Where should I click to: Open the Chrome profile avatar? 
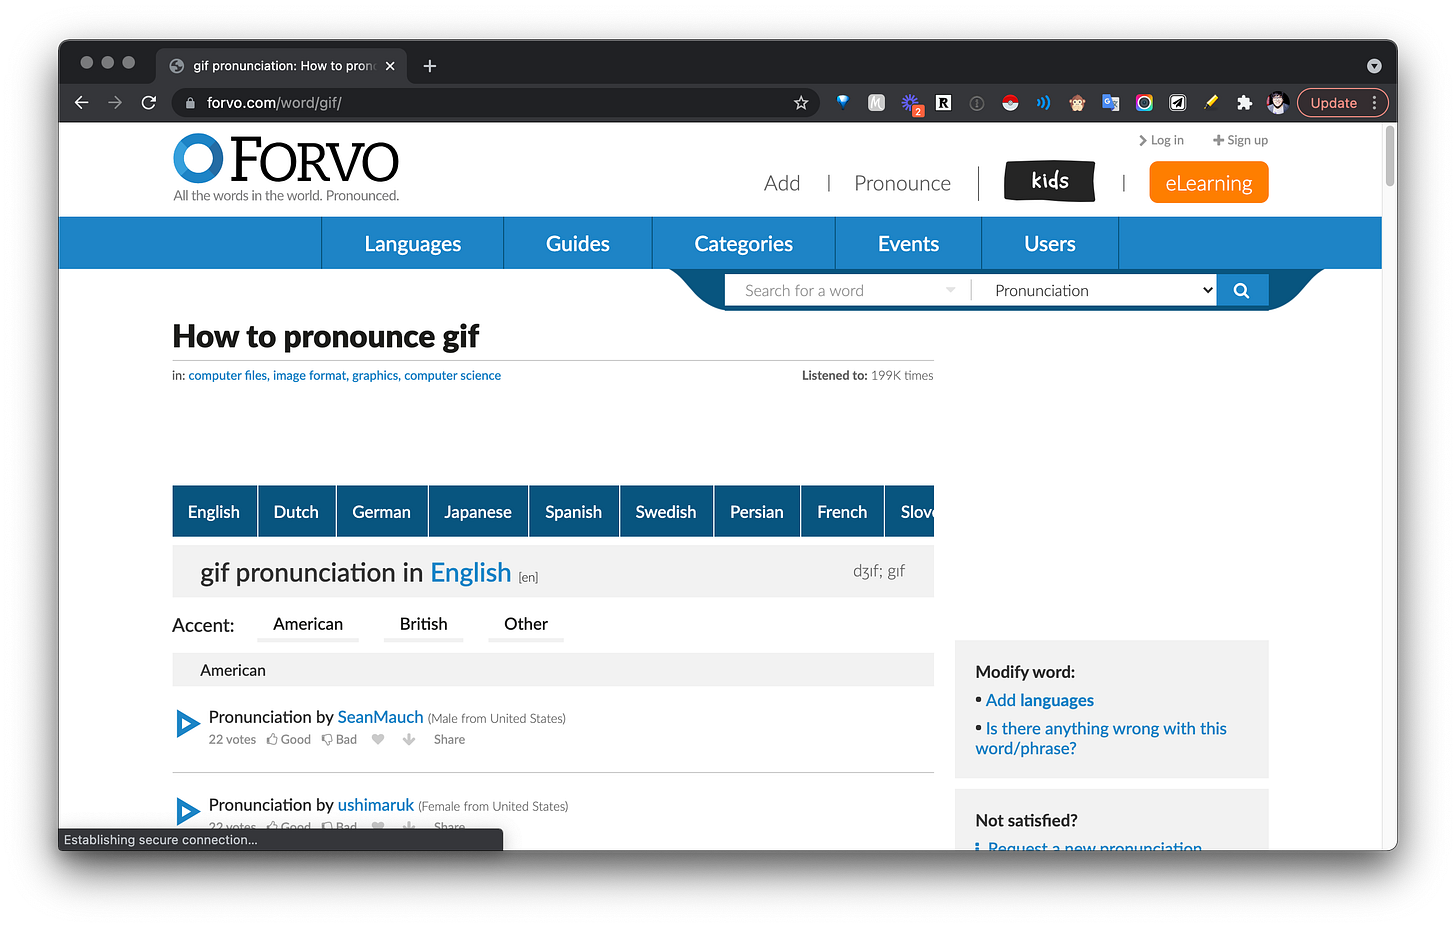tap(1277, 103)
